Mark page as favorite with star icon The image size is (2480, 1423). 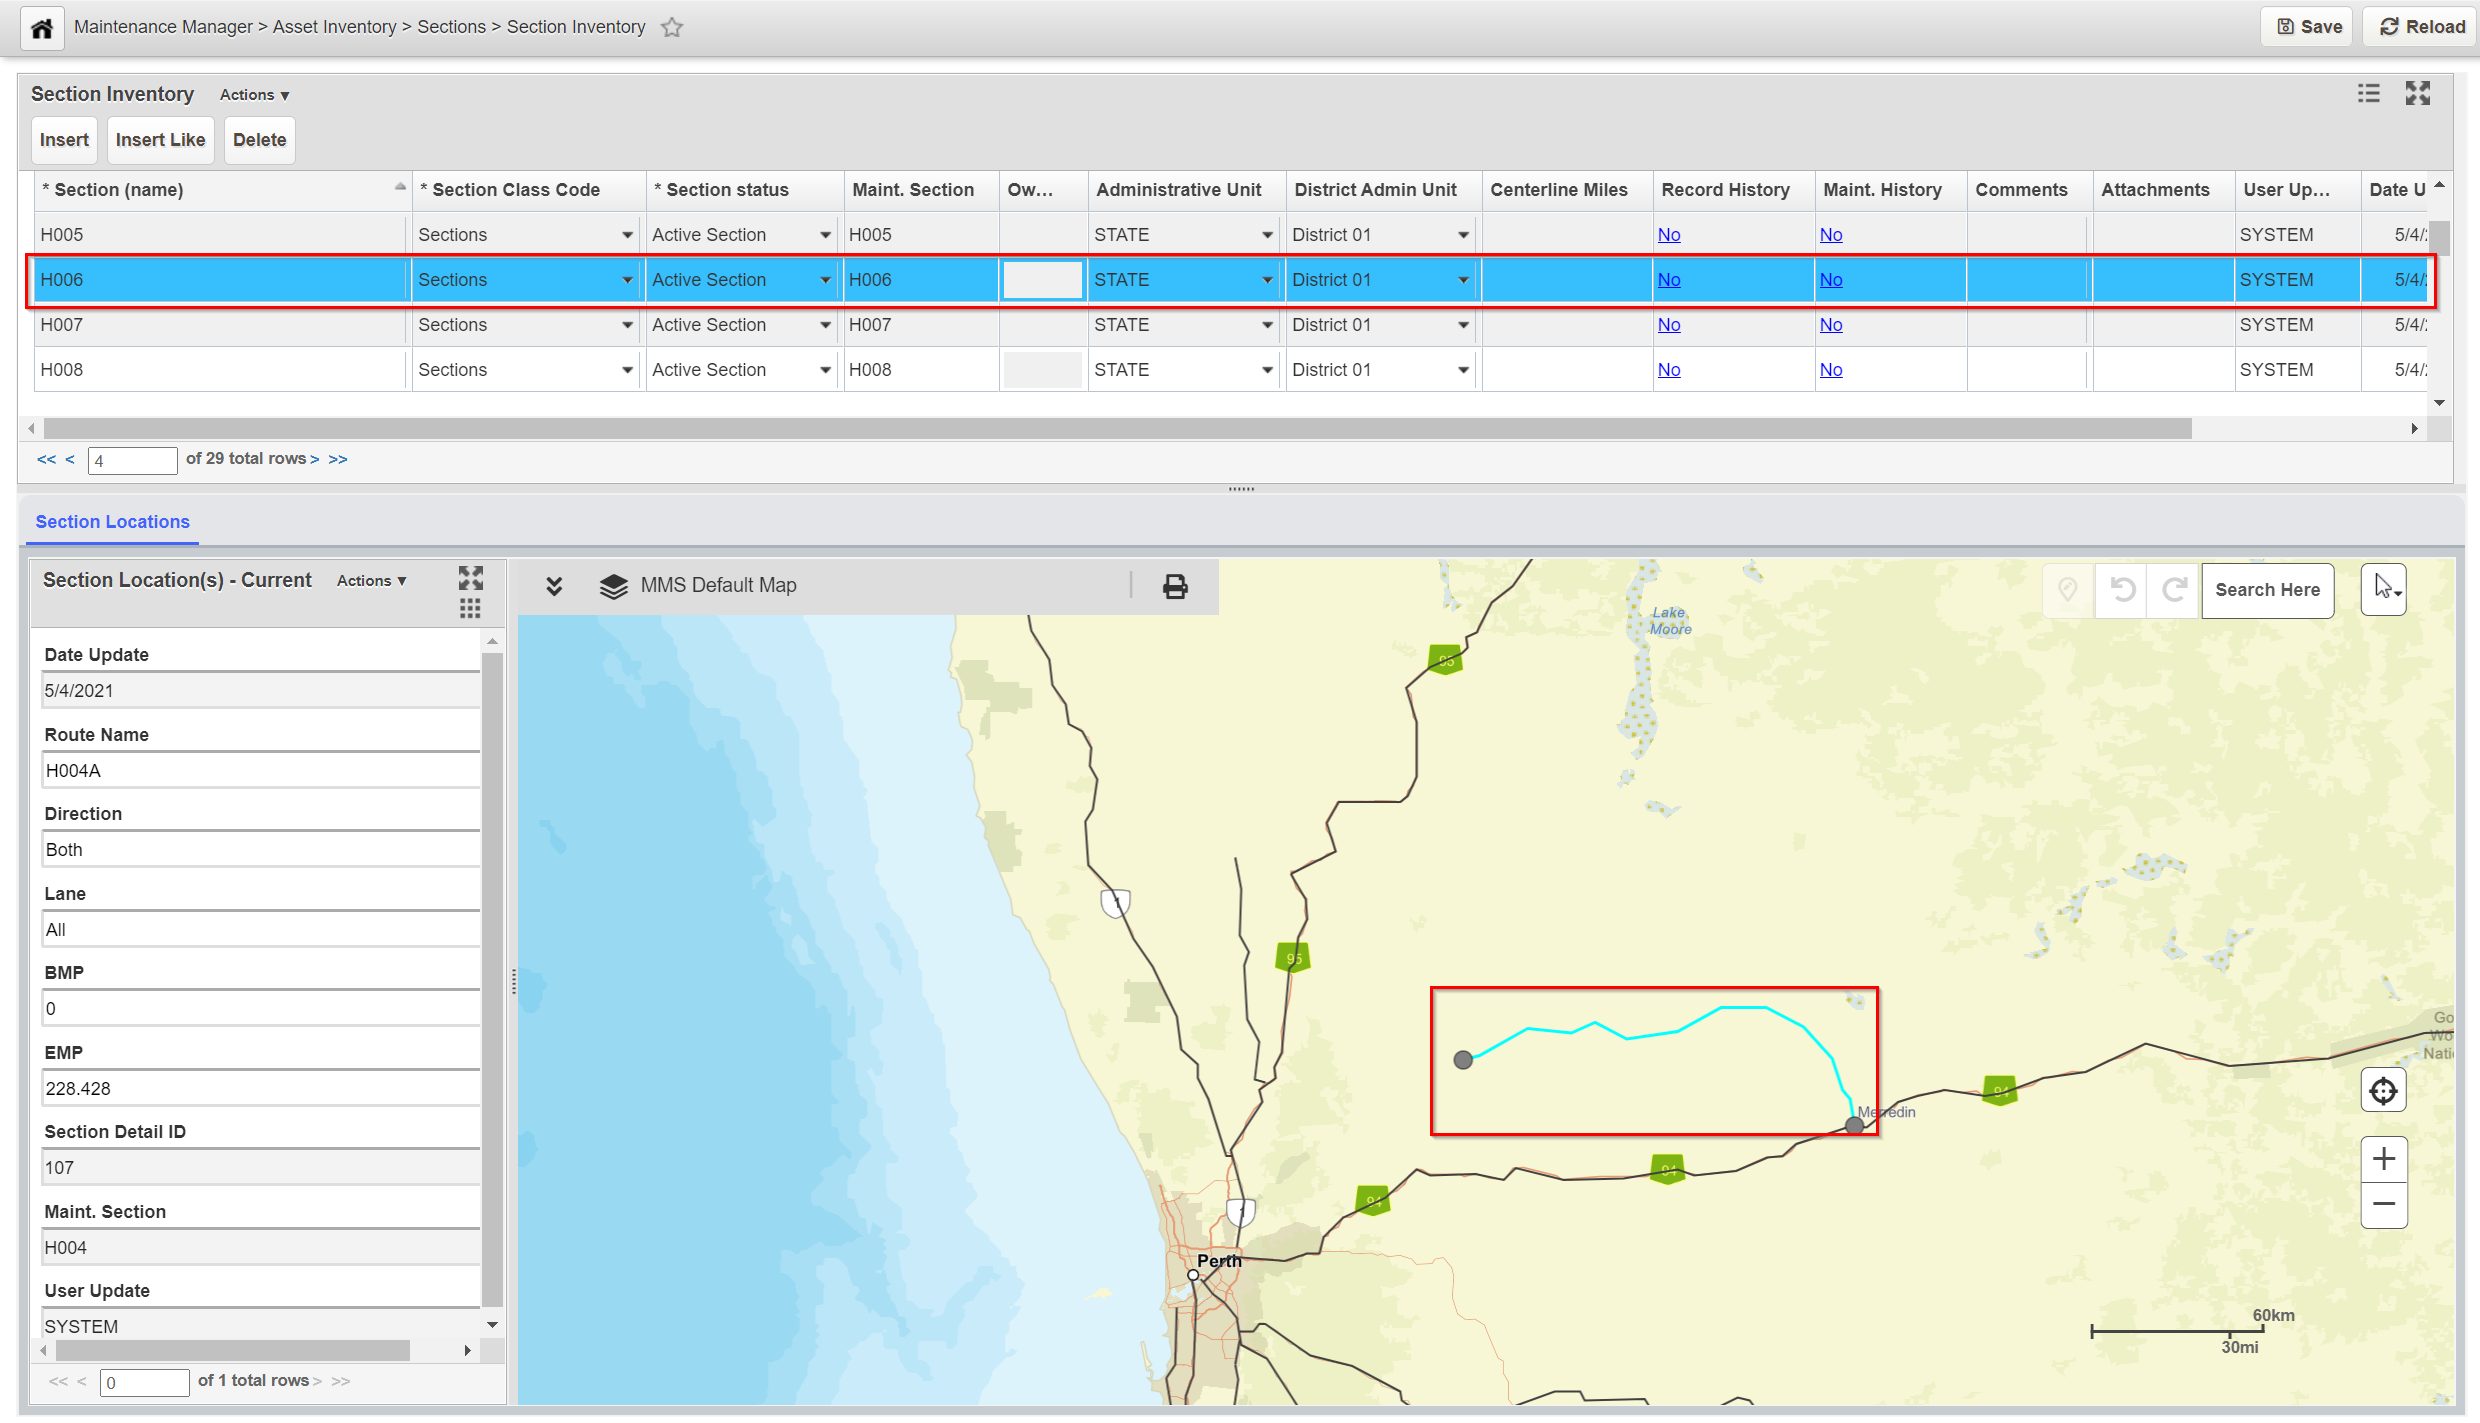pos(672,28)
